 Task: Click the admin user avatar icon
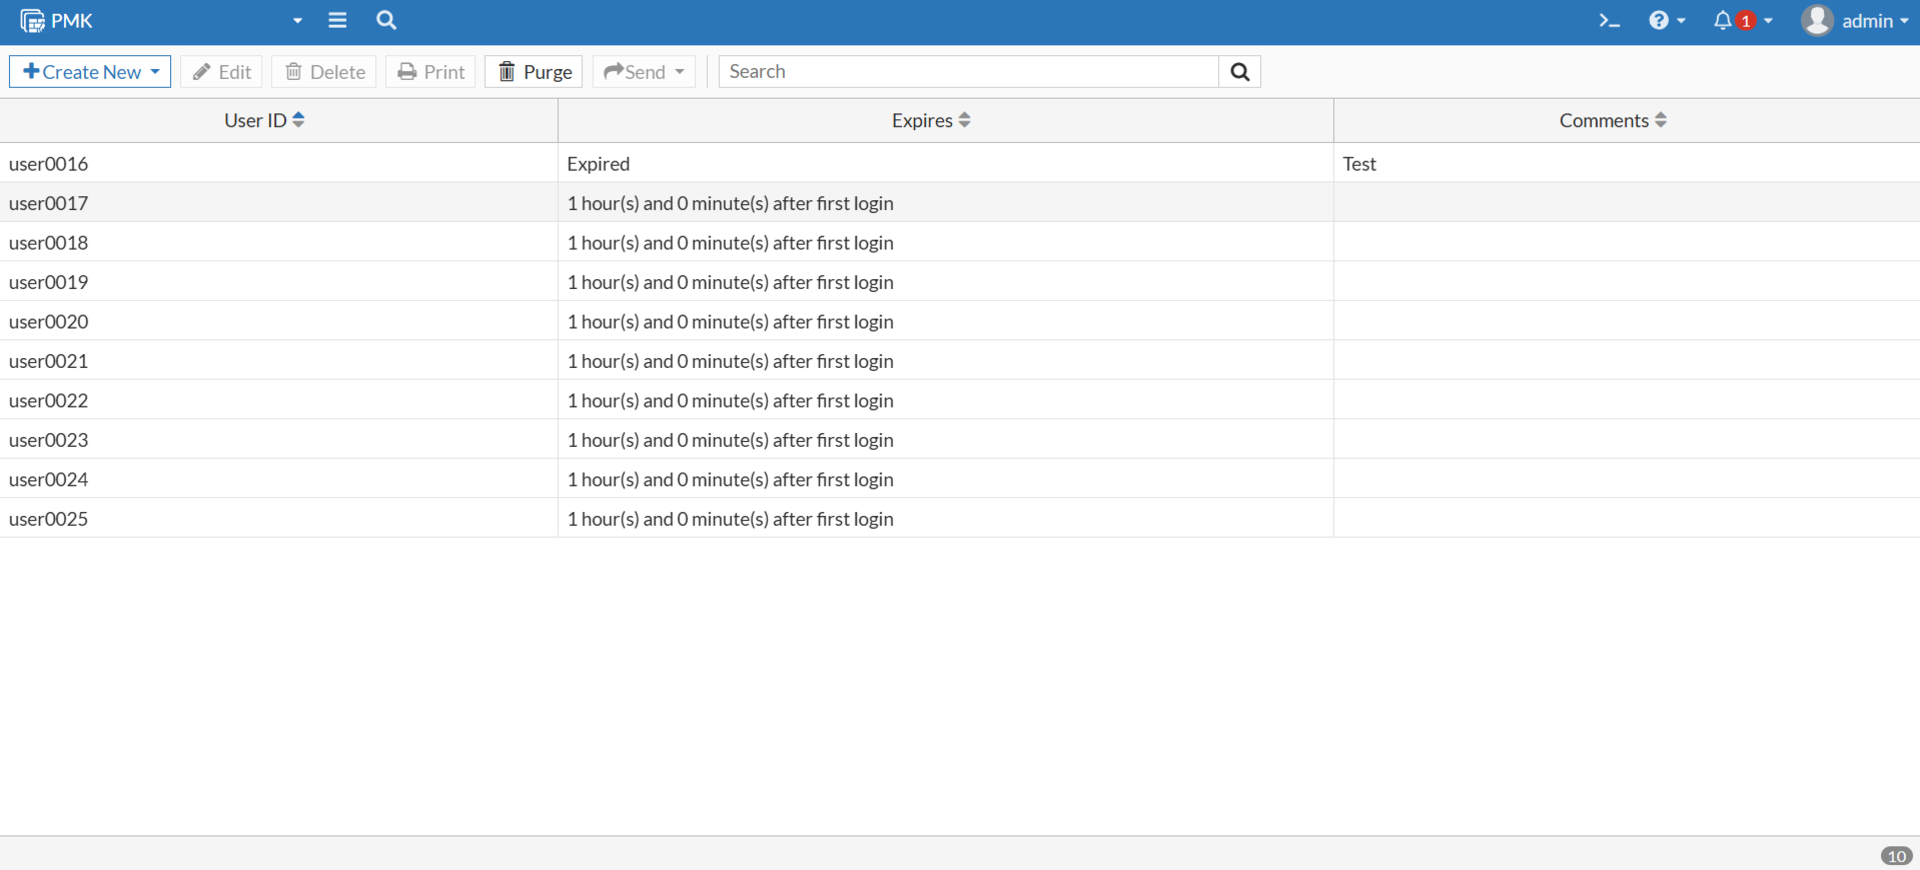[x=1816, y=21]
